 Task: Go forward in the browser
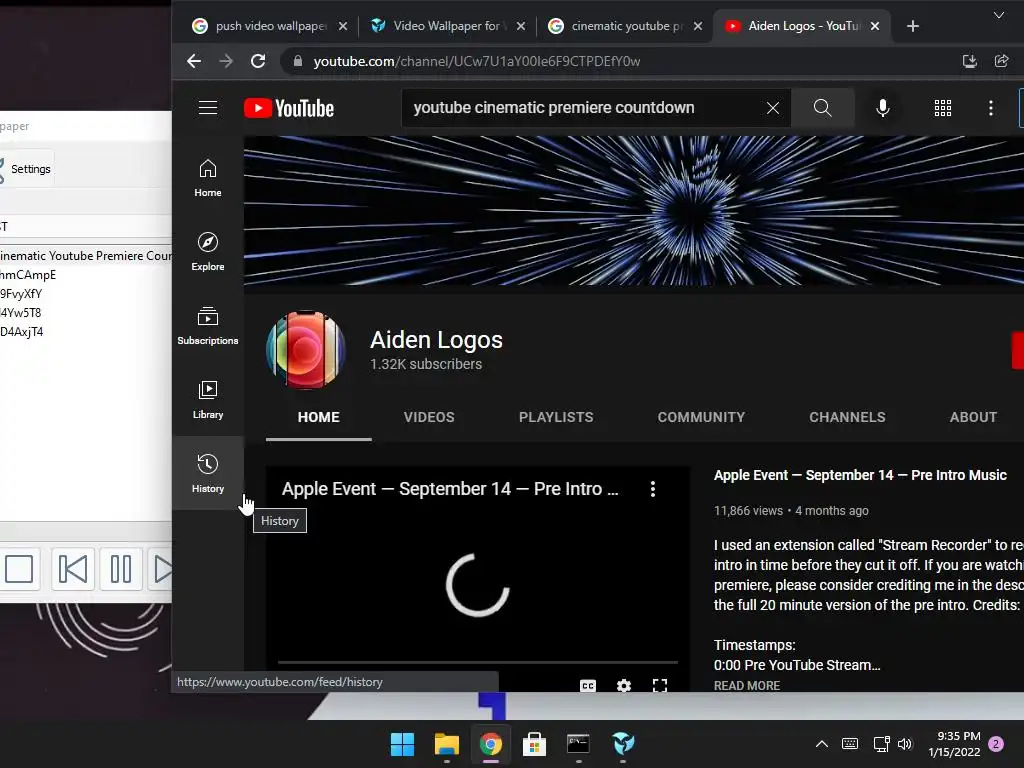(226, 61)
